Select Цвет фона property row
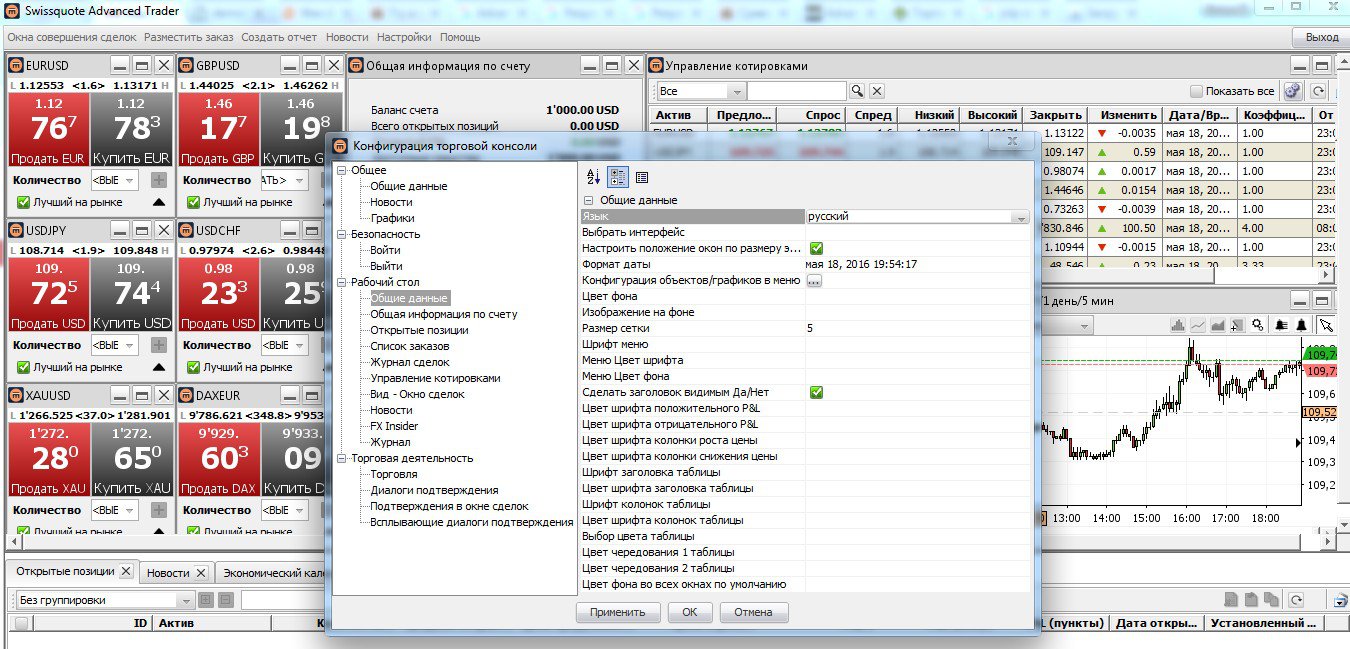Screen dimensions: 1350x649 coord(805,296)
